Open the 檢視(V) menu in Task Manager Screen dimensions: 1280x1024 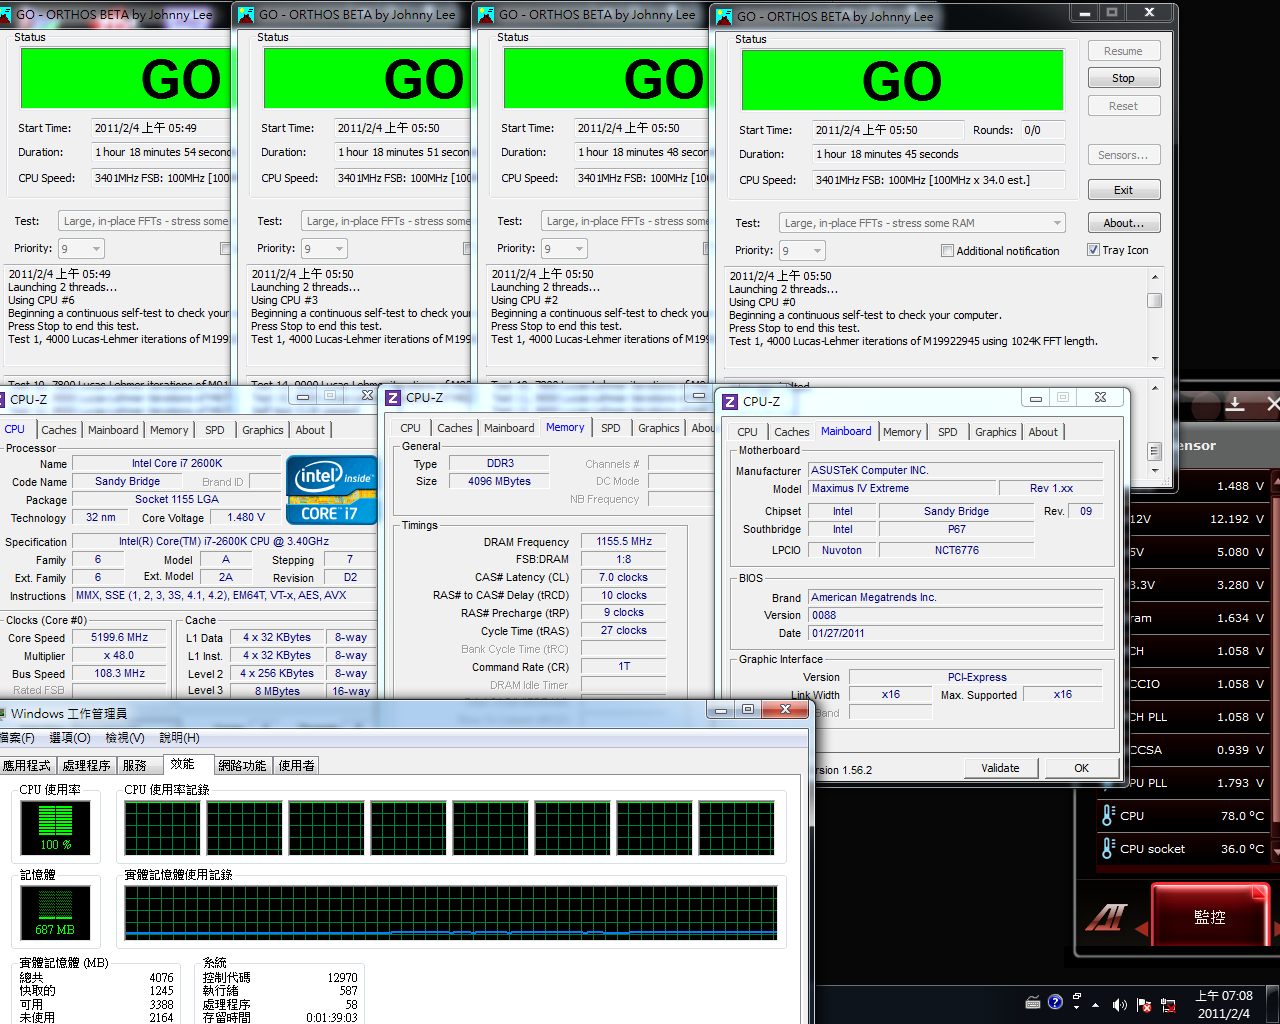(x=125, y=738)
